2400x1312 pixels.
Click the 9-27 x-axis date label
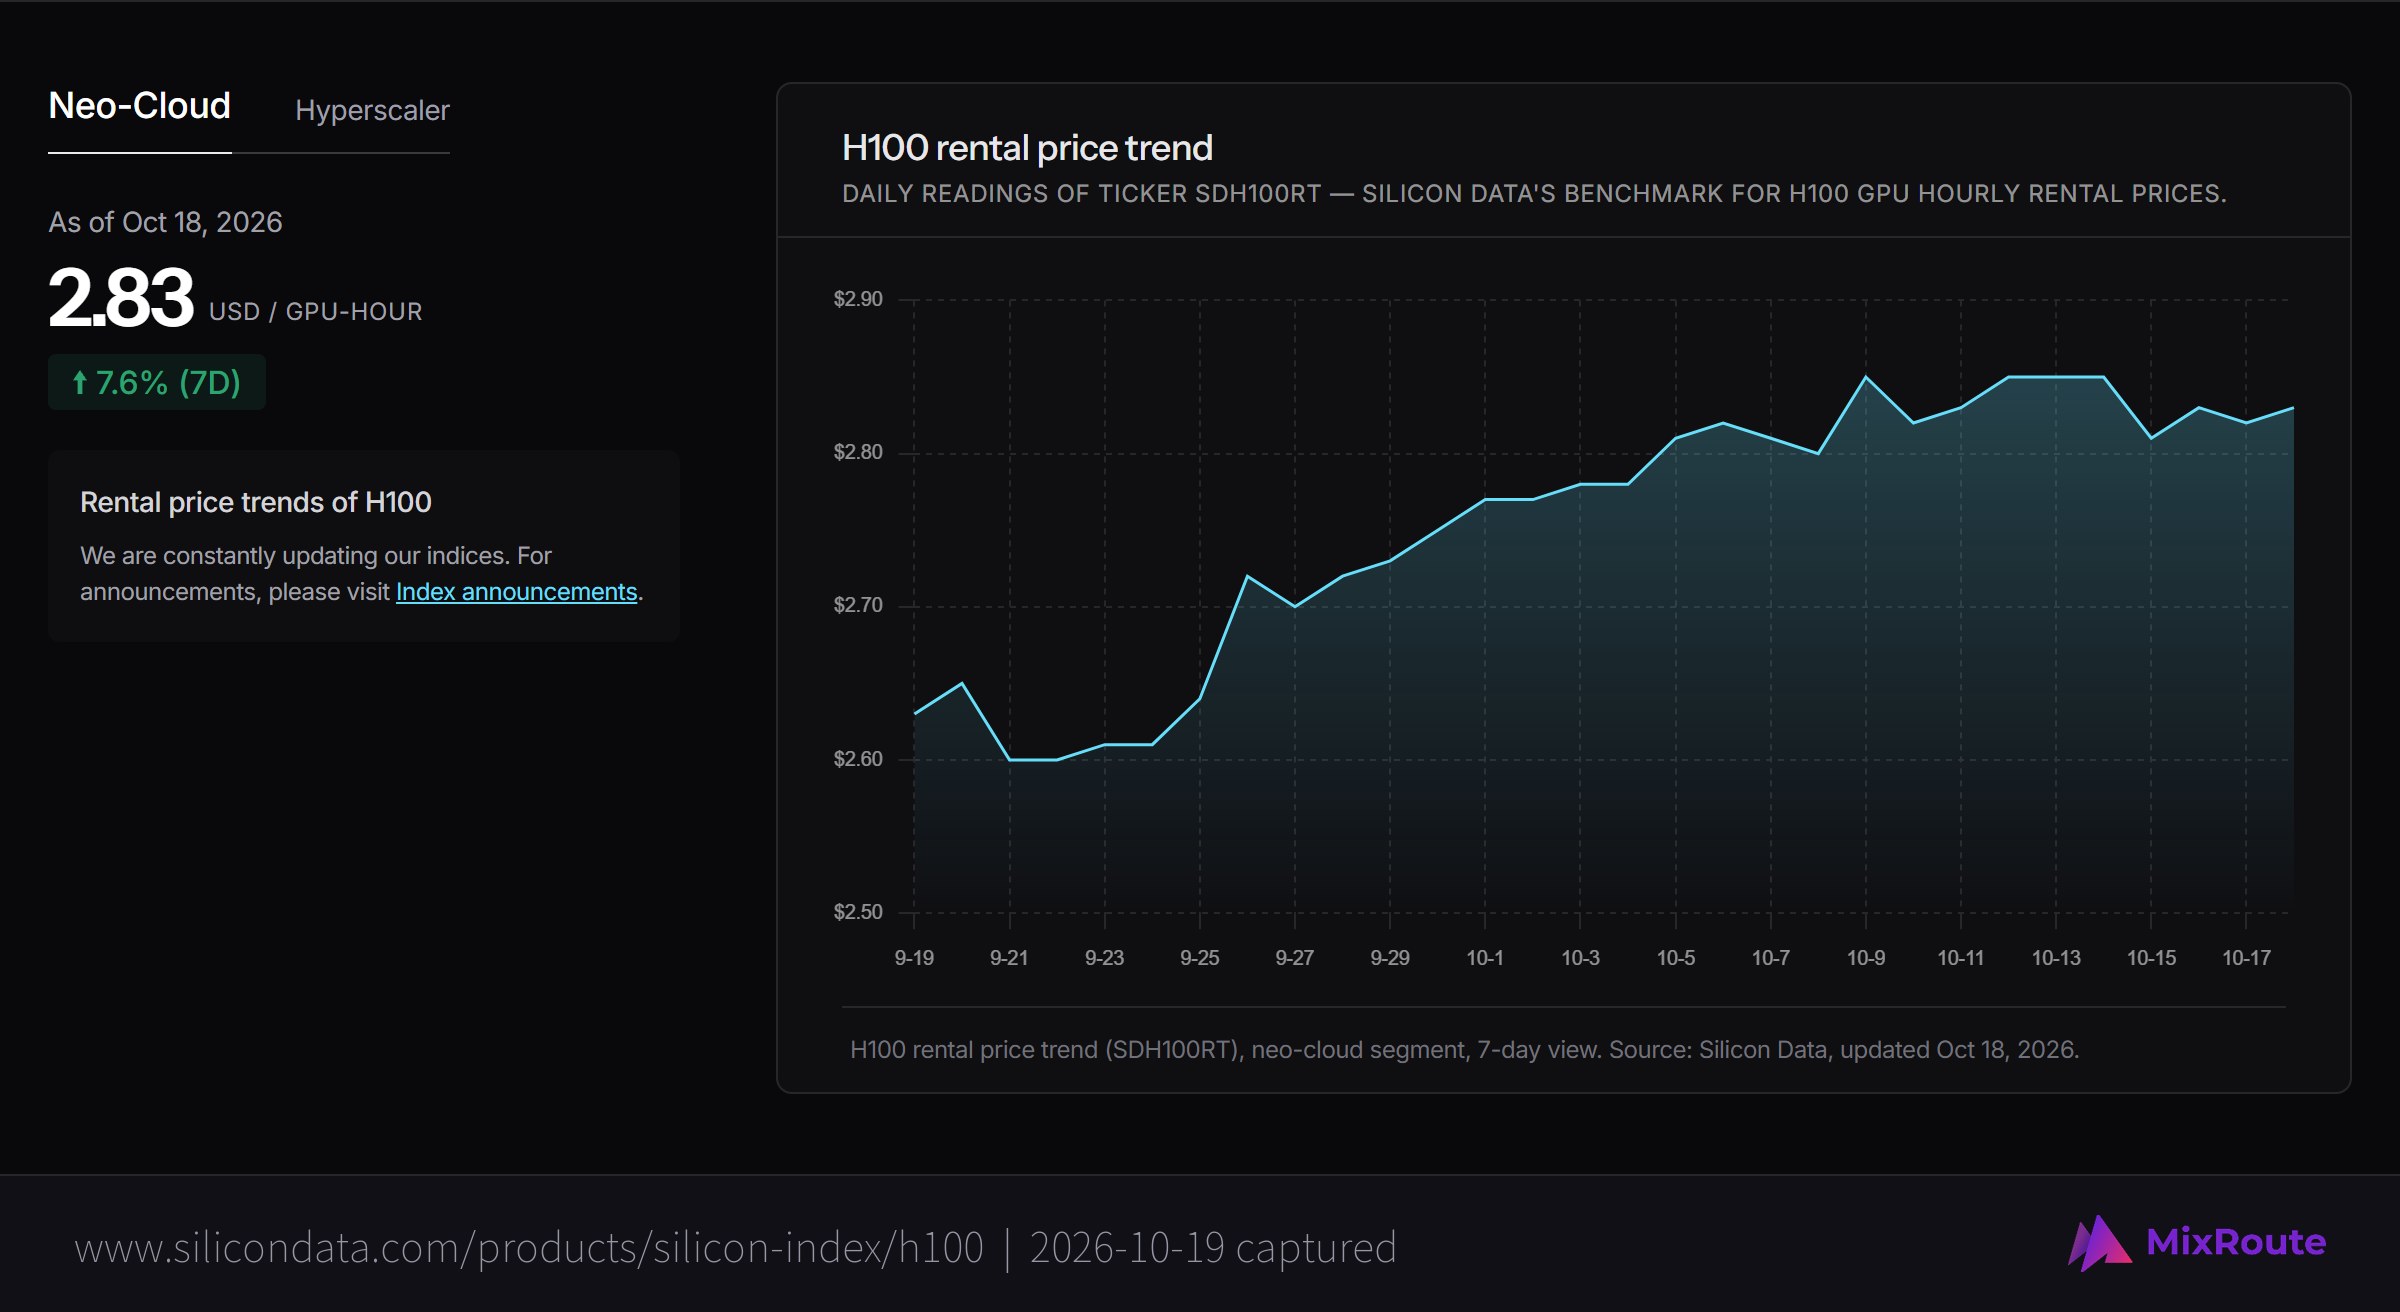click(x=1295, y=958)
